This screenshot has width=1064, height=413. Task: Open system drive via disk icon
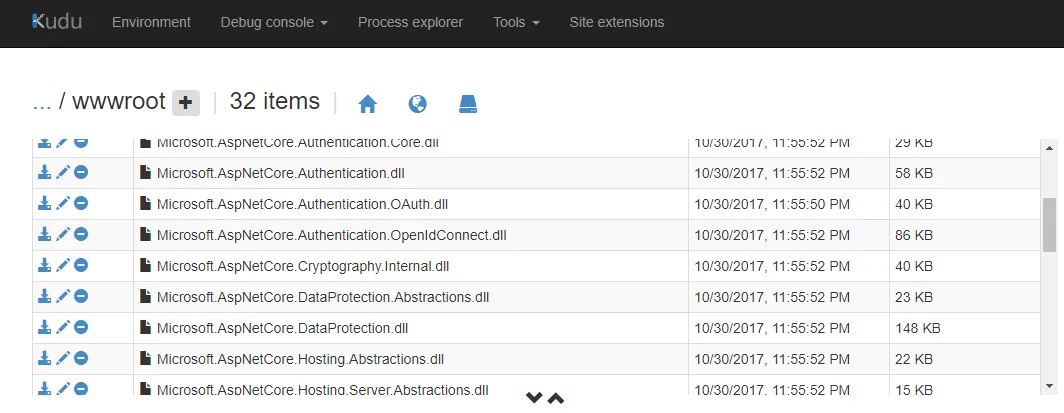pyautogui.click(x=468, y=104)
